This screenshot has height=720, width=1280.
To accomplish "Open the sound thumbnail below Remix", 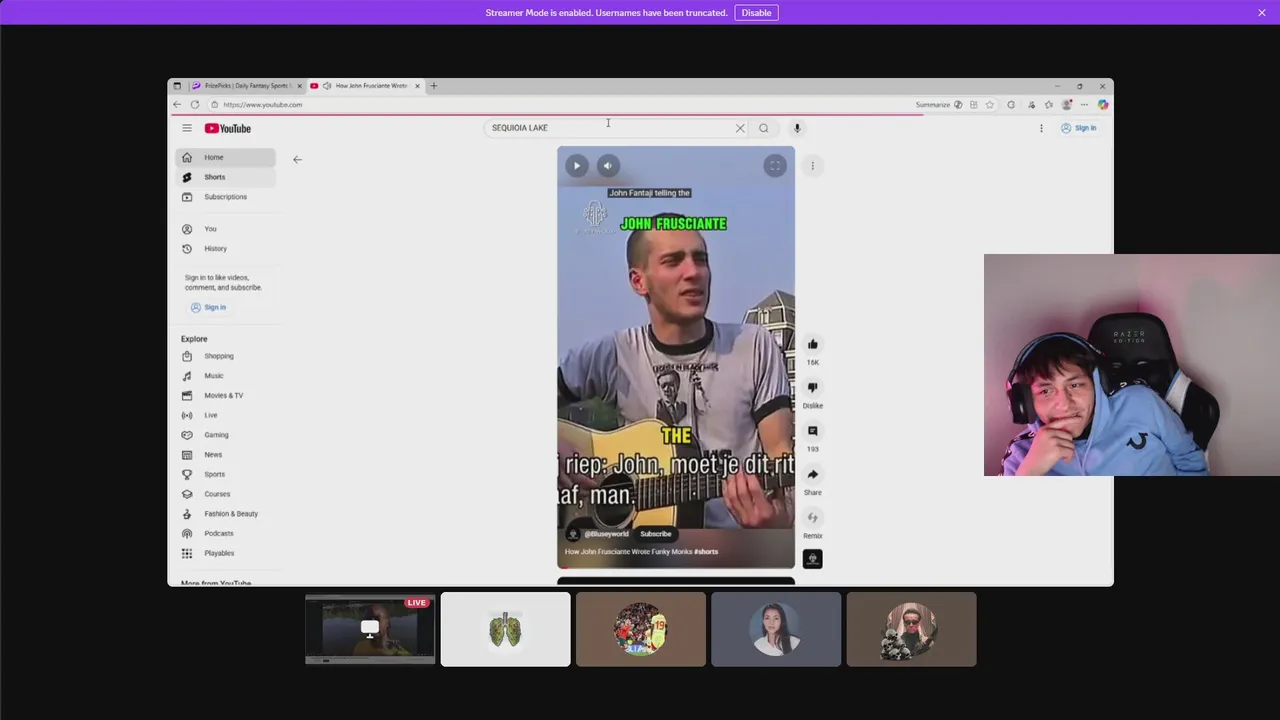I will [813, 559].
